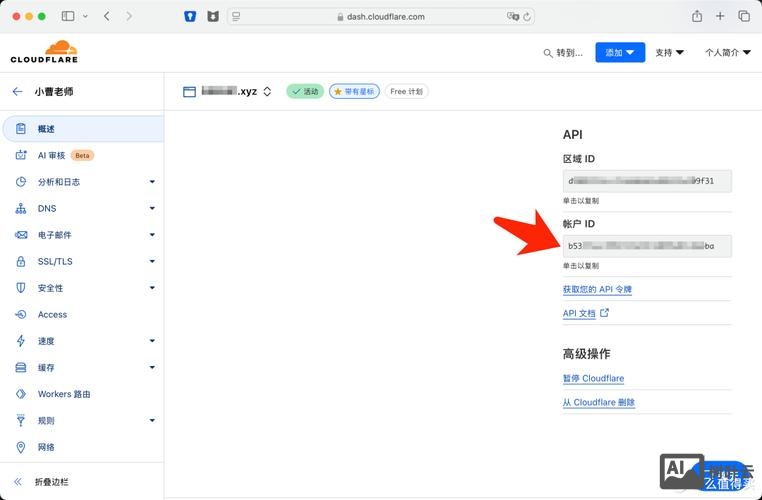This screenshot has height=500, width=762.
Task: Click the Access sidebar icon
Action: [20, 314]
